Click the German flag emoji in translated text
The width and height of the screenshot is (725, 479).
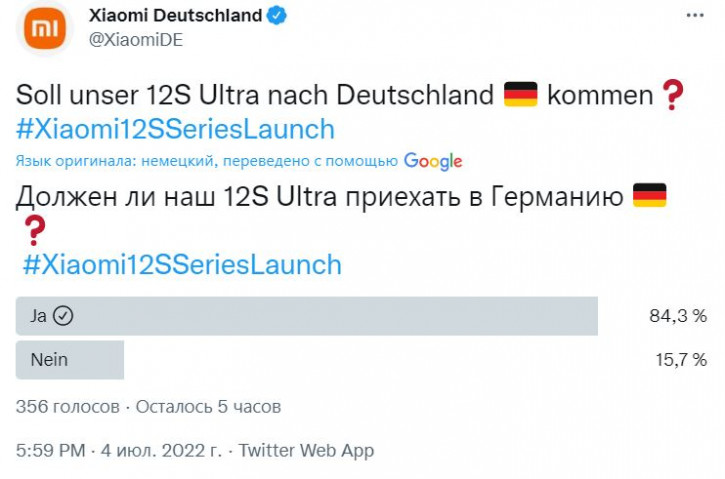(649, 196)
